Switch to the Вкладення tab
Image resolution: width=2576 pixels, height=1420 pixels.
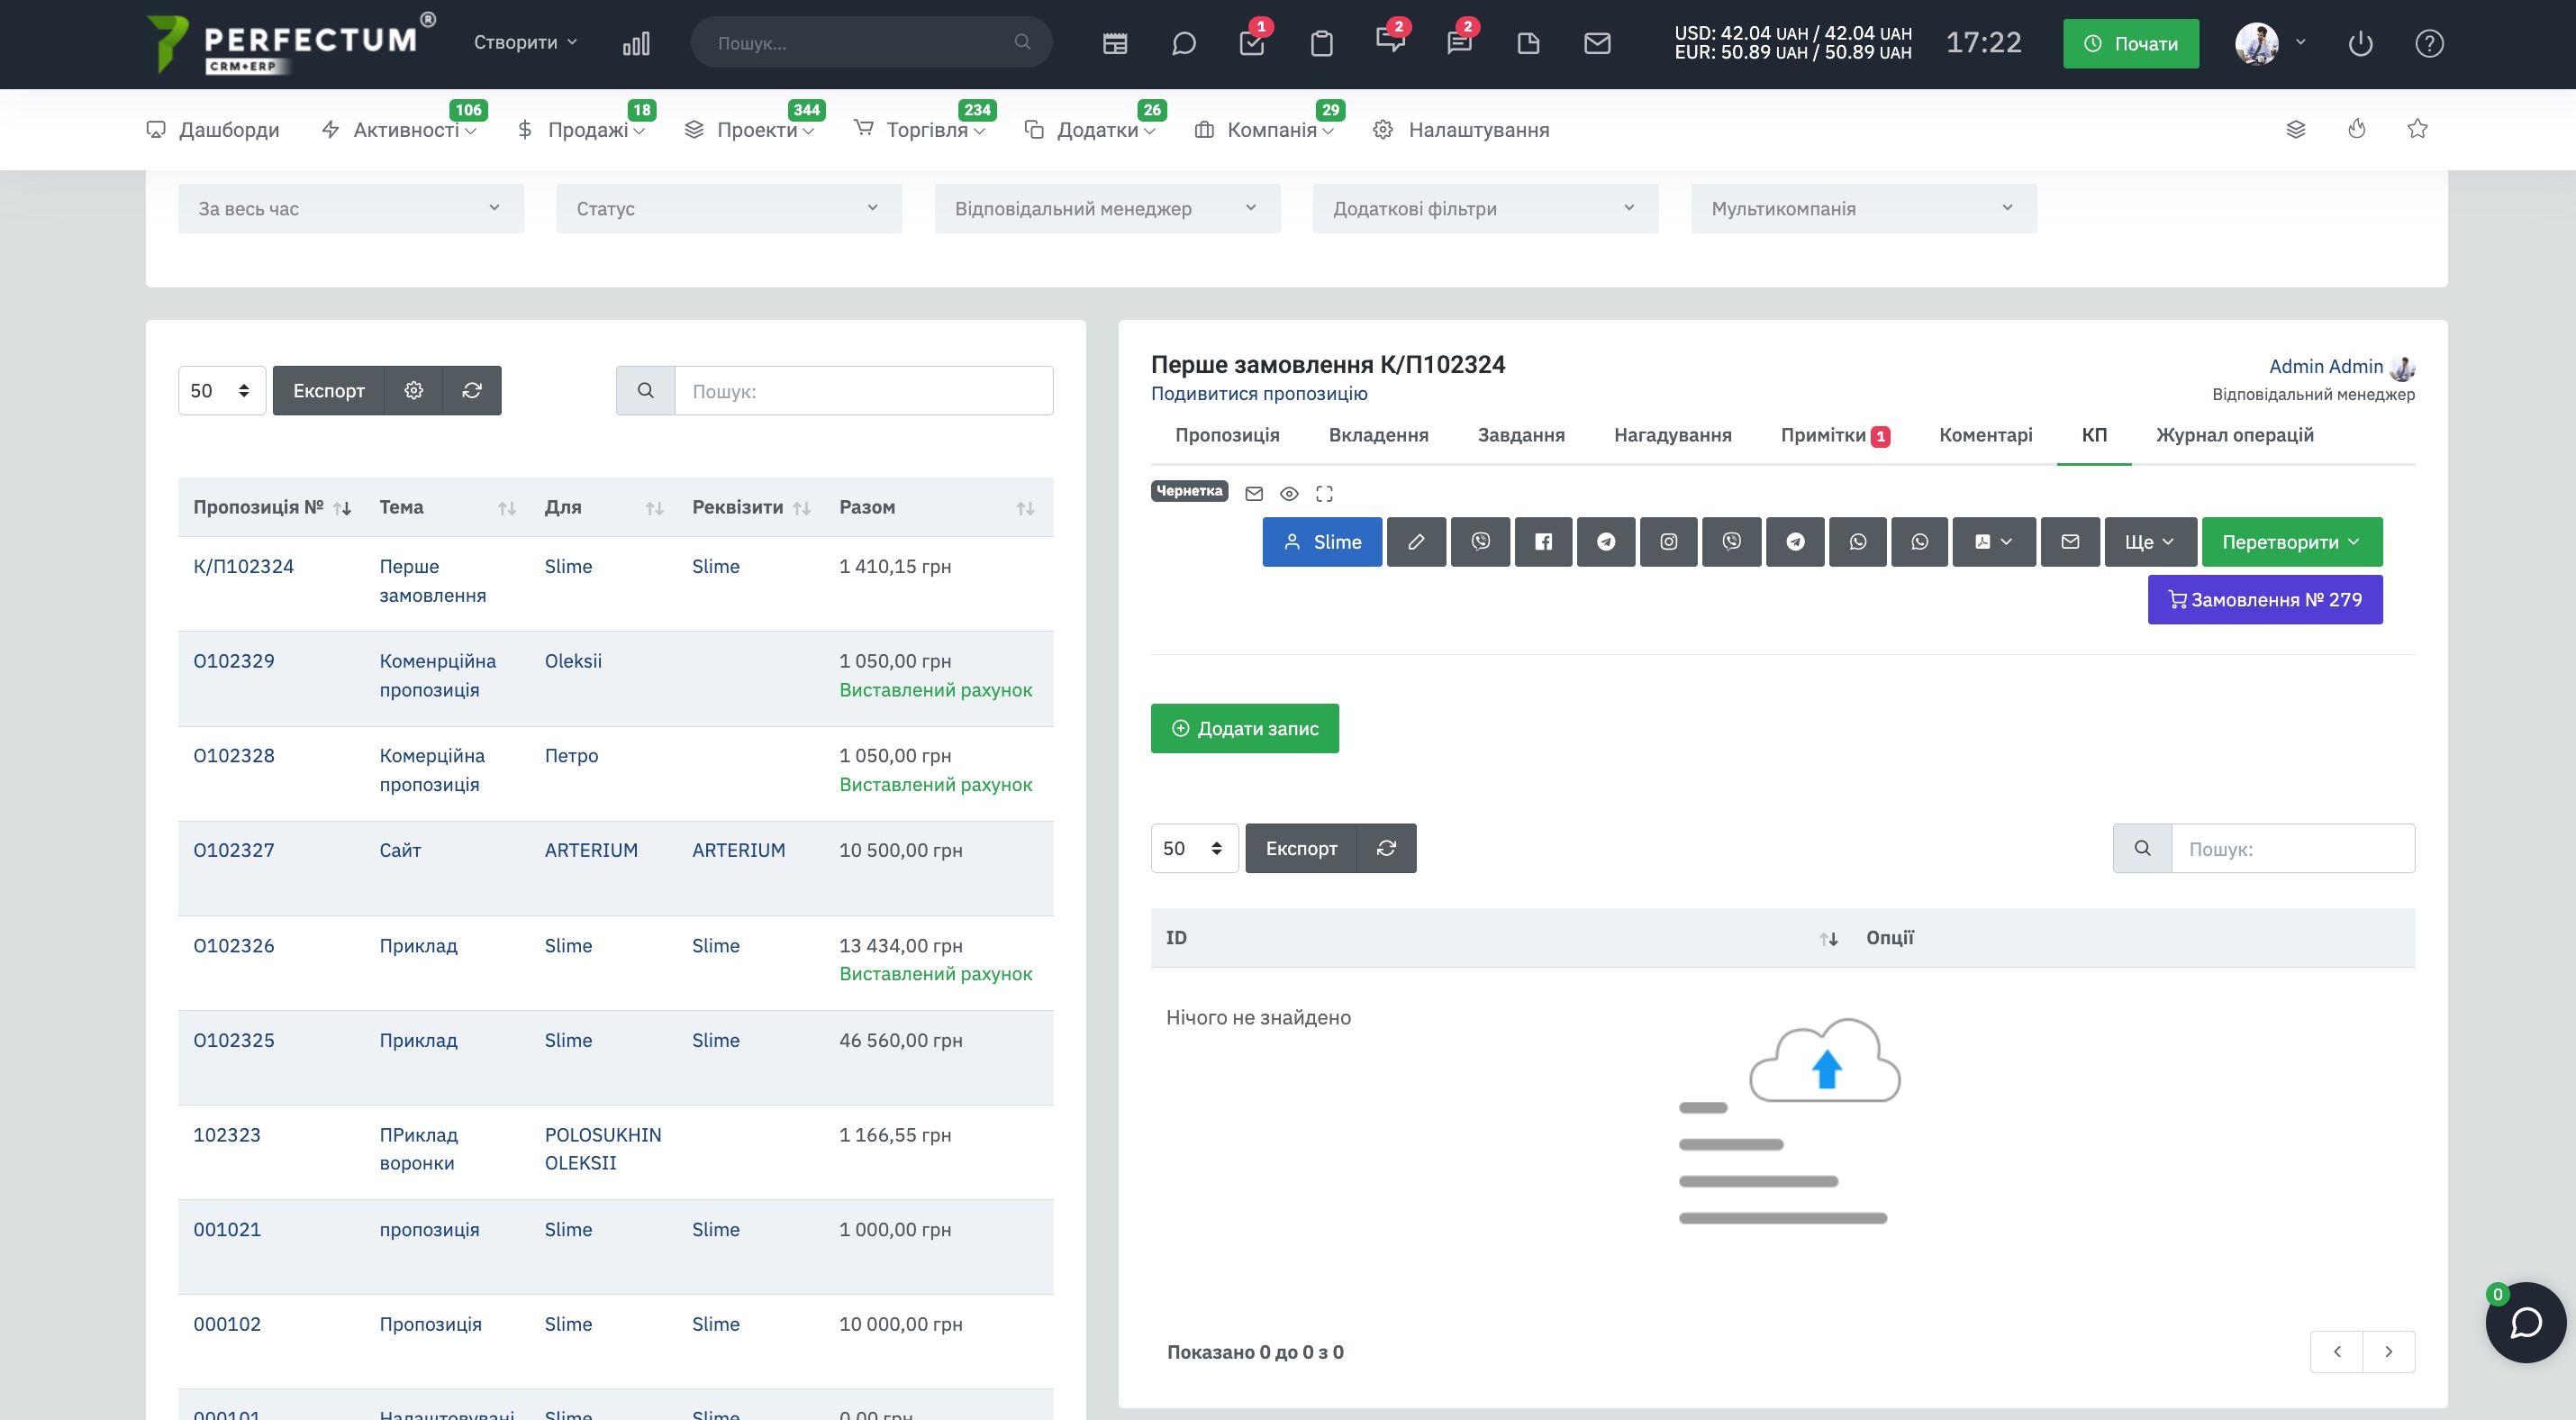tap(1378, 435)
